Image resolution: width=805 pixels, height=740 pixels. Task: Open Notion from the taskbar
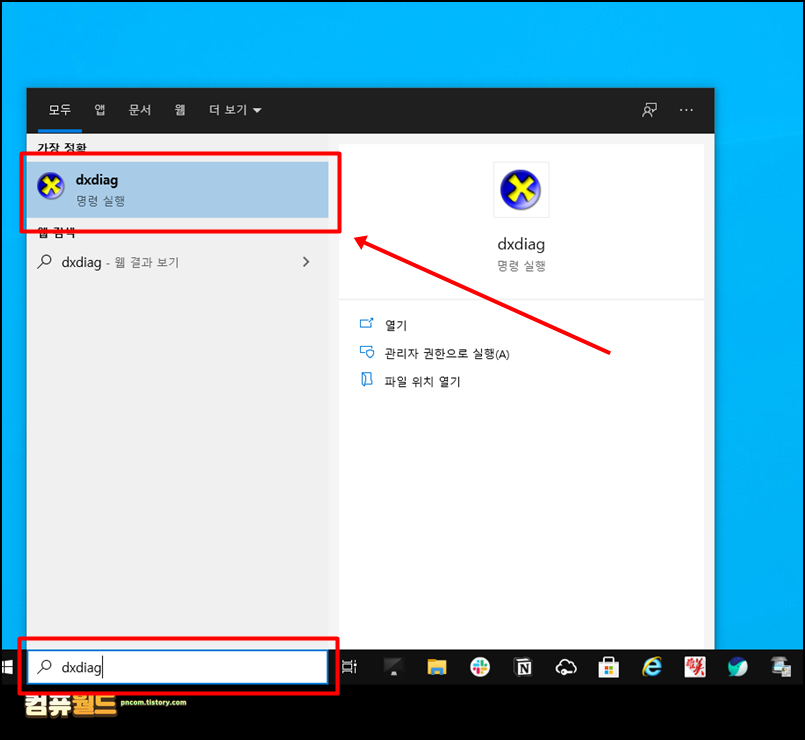[523, 667]
